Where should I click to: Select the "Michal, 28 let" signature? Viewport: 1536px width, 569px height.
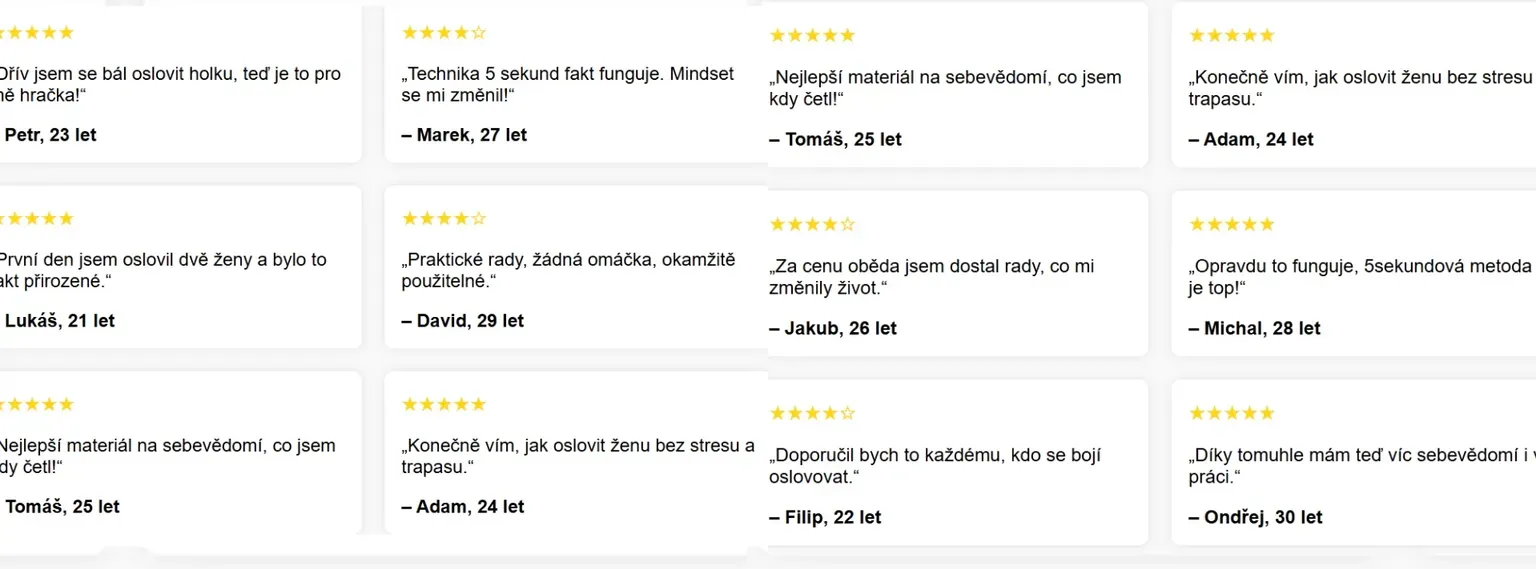click(x=1254, y=328)
